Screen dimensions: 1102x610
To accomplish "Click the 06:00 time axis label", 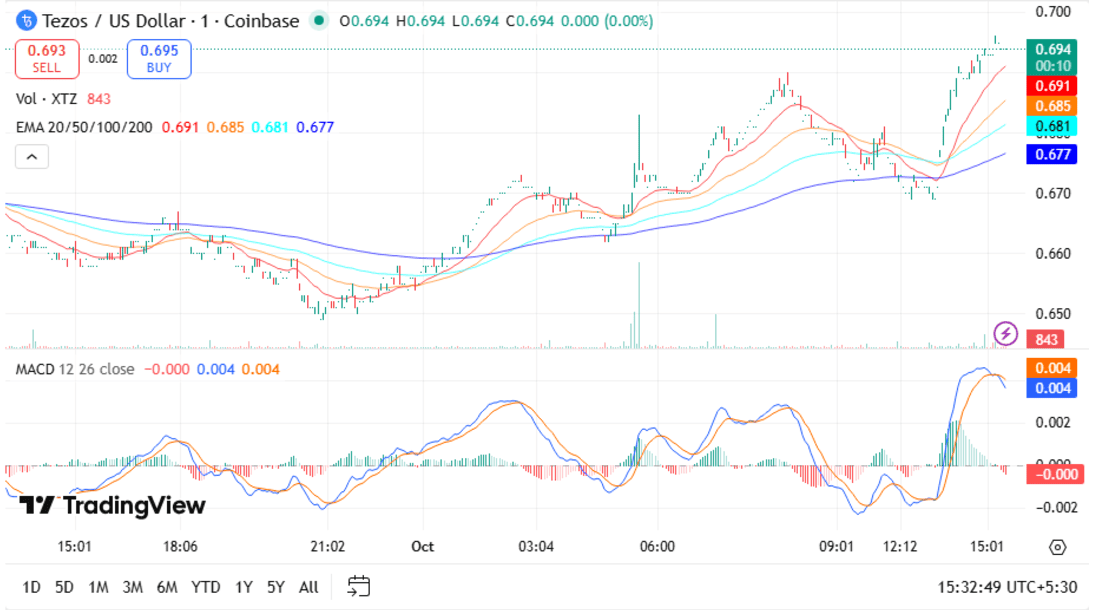I will (657, 547).
